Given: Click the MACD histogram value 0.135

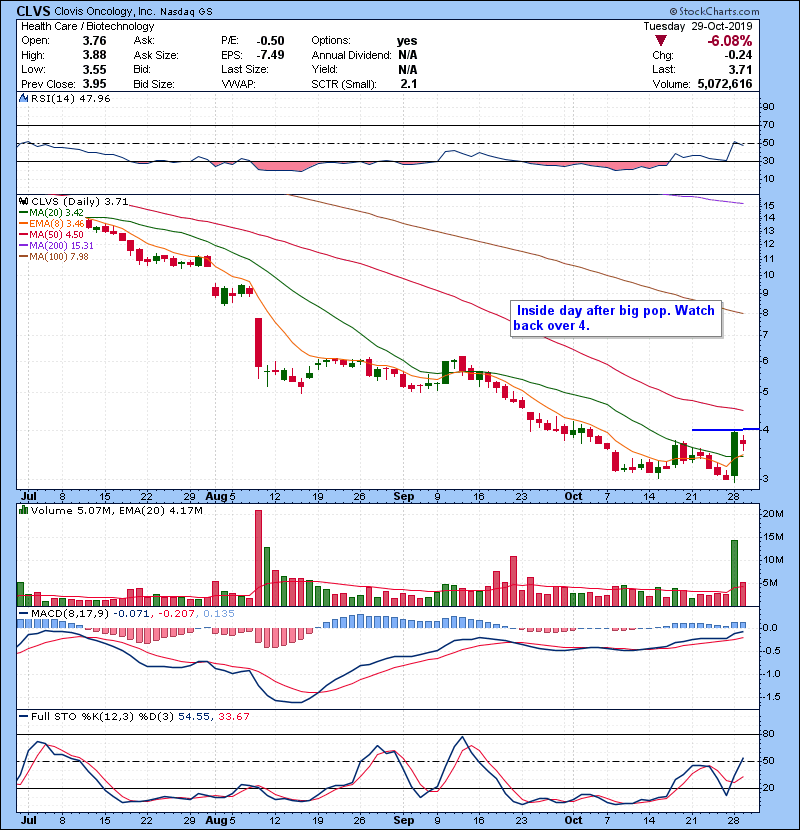Looking at the screenshot, I should click(x=218, y=614).
